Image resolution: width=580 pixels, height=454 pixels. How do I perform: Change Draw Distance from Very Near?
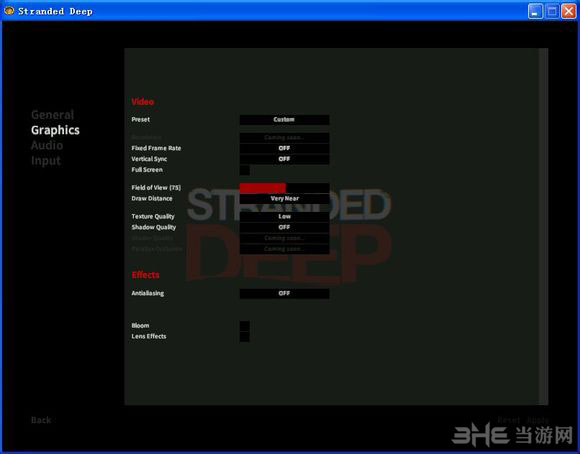click(x=284, y=199)
